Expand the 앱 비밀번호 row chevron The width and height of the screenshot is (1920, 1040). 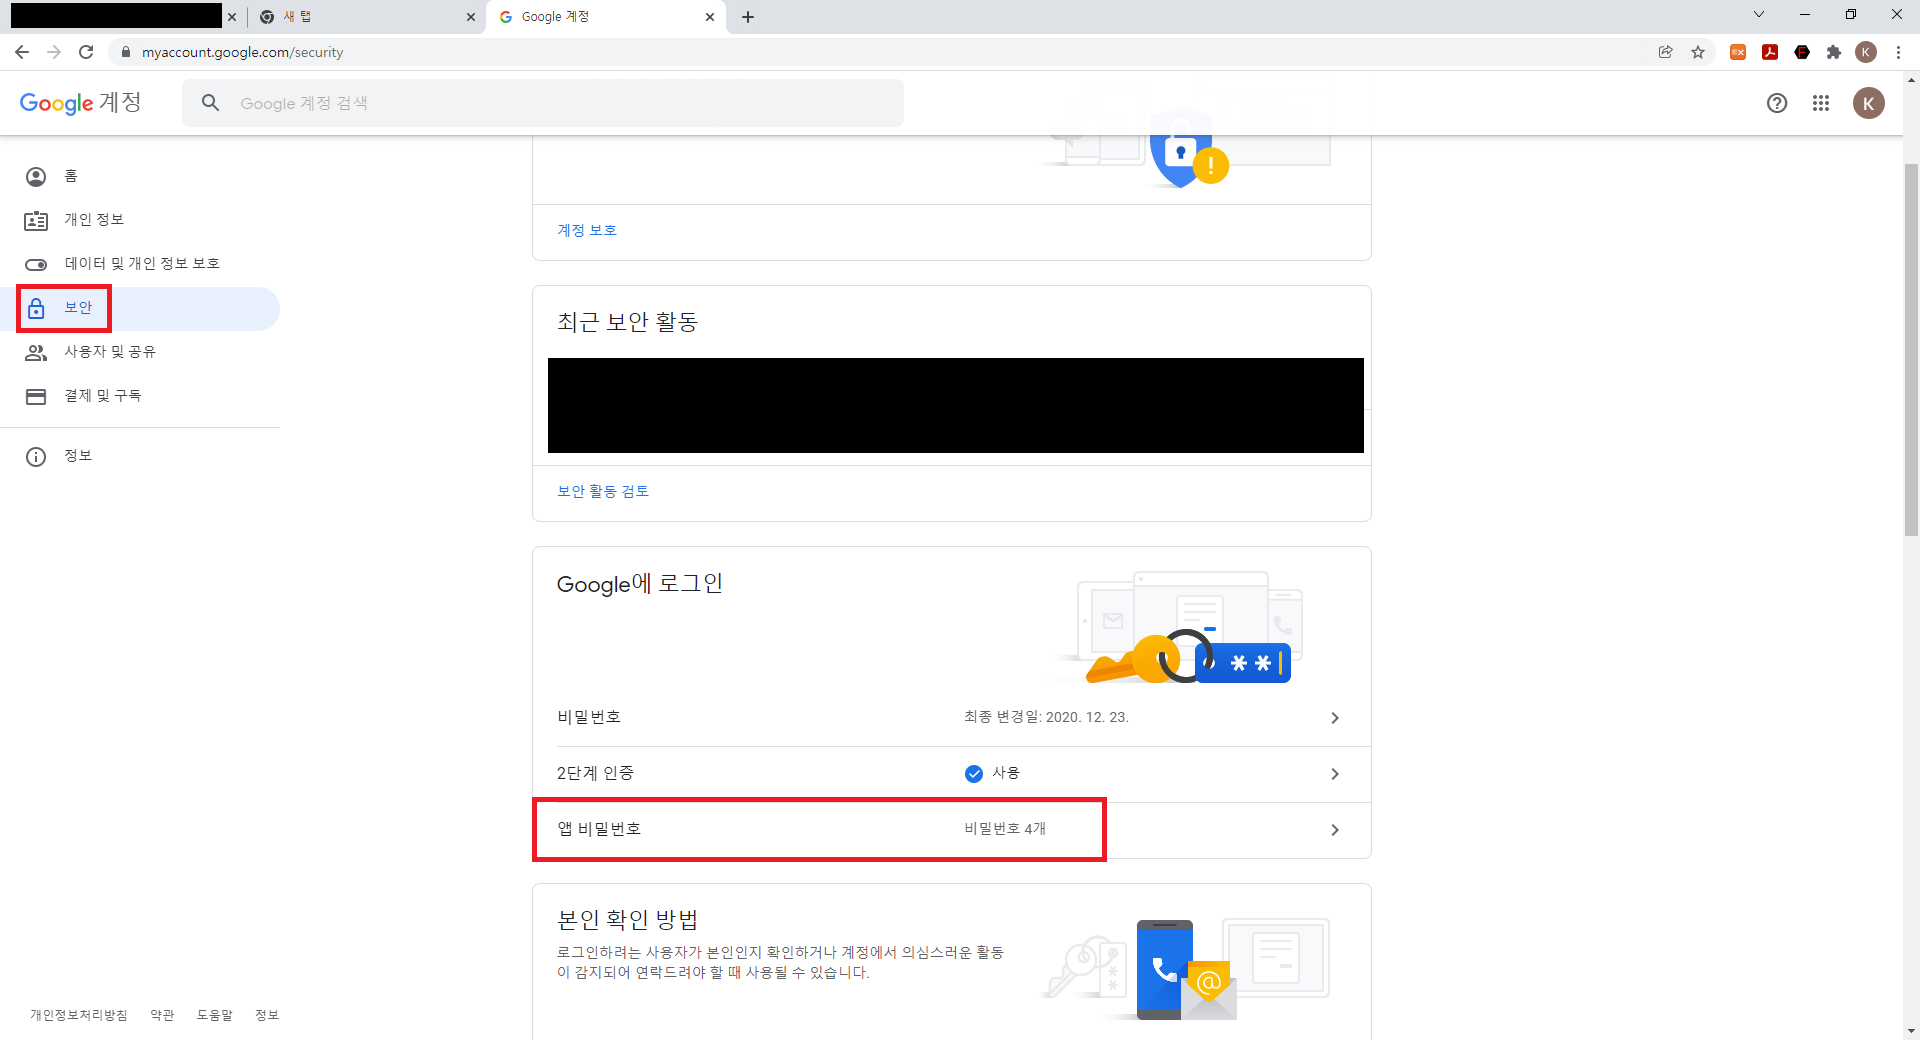pyautogui.click(x=1334, y=829)
